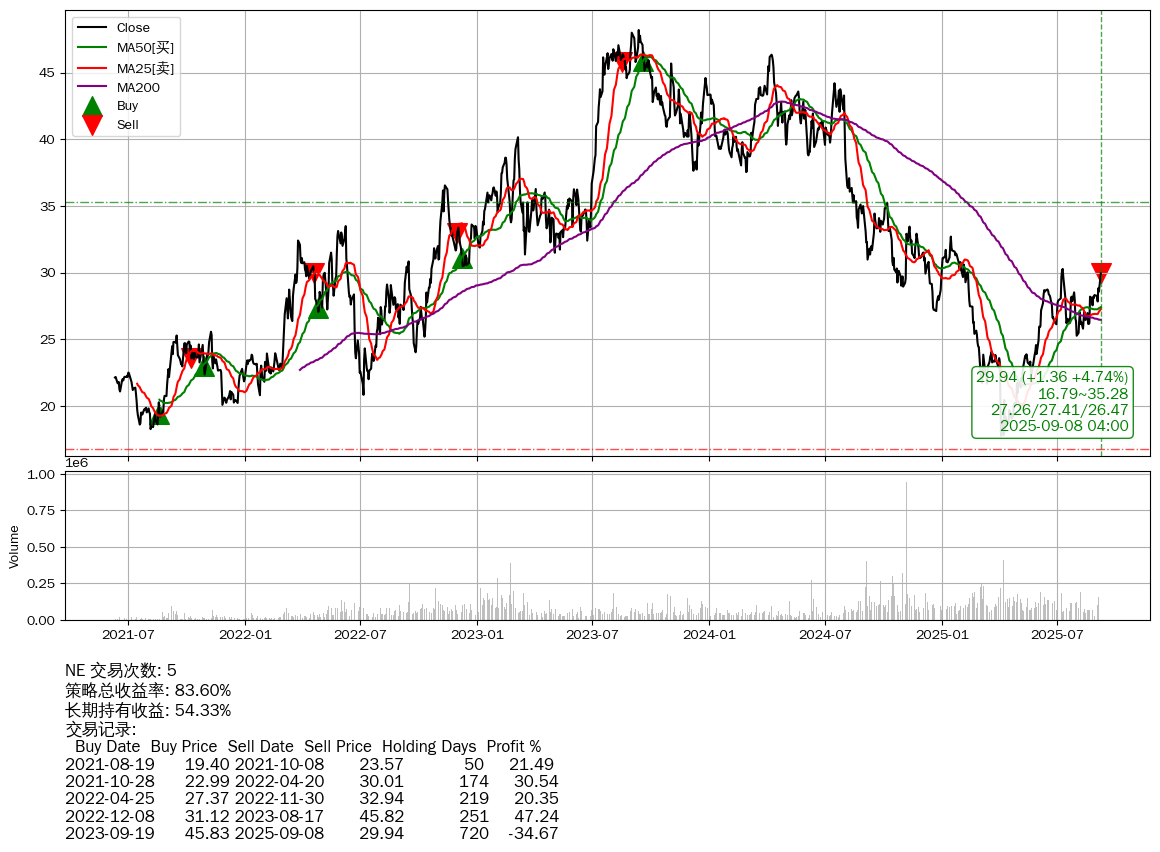This screenshot has width=1160, height=852.
Task: Click the green price info annotation box
Action: pyautogui.click(x=1052, y=401)
